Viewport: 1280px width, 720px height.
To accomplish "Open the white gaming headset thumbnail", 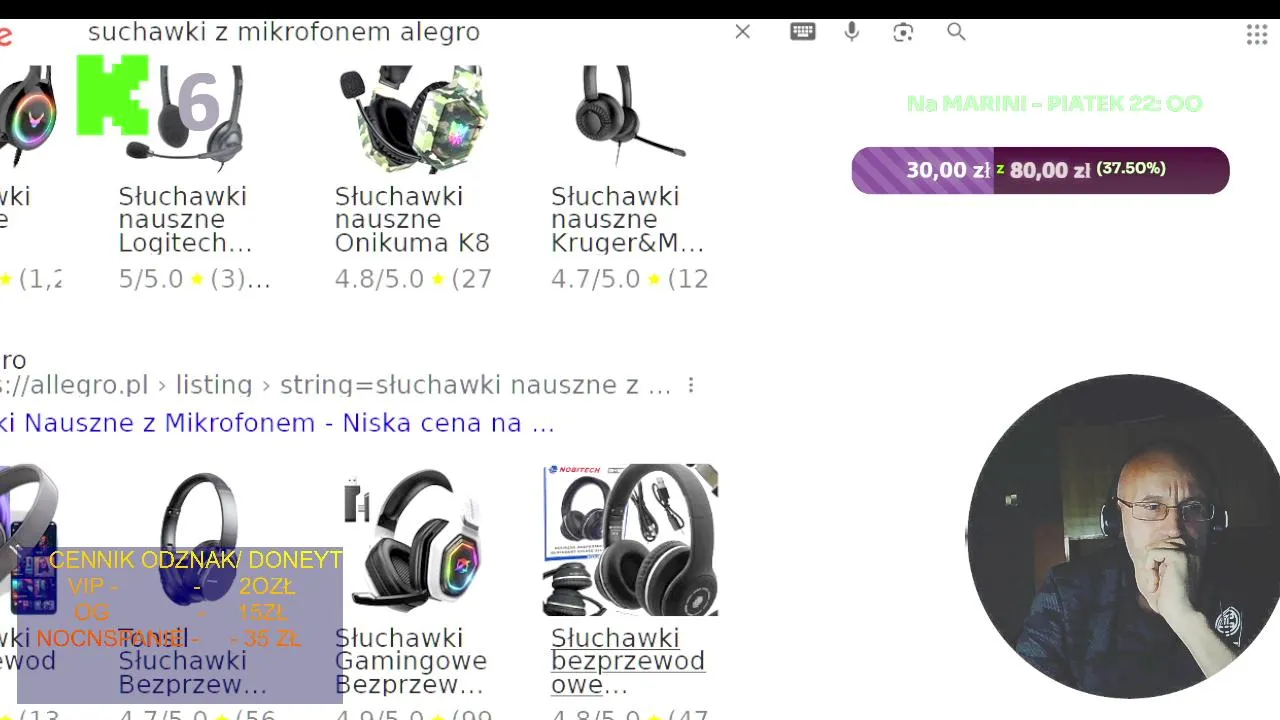I will click(x=413, y=540).
